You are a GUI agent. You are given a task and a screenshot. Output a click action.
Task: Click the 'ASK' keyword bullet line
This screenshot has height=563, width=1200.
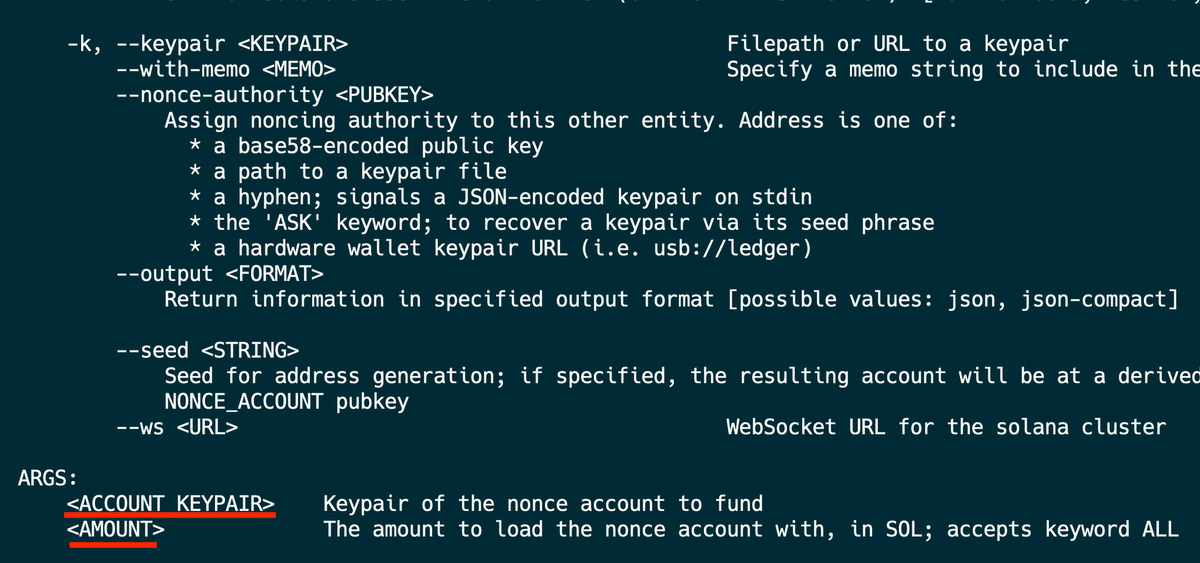pos(562,222)
